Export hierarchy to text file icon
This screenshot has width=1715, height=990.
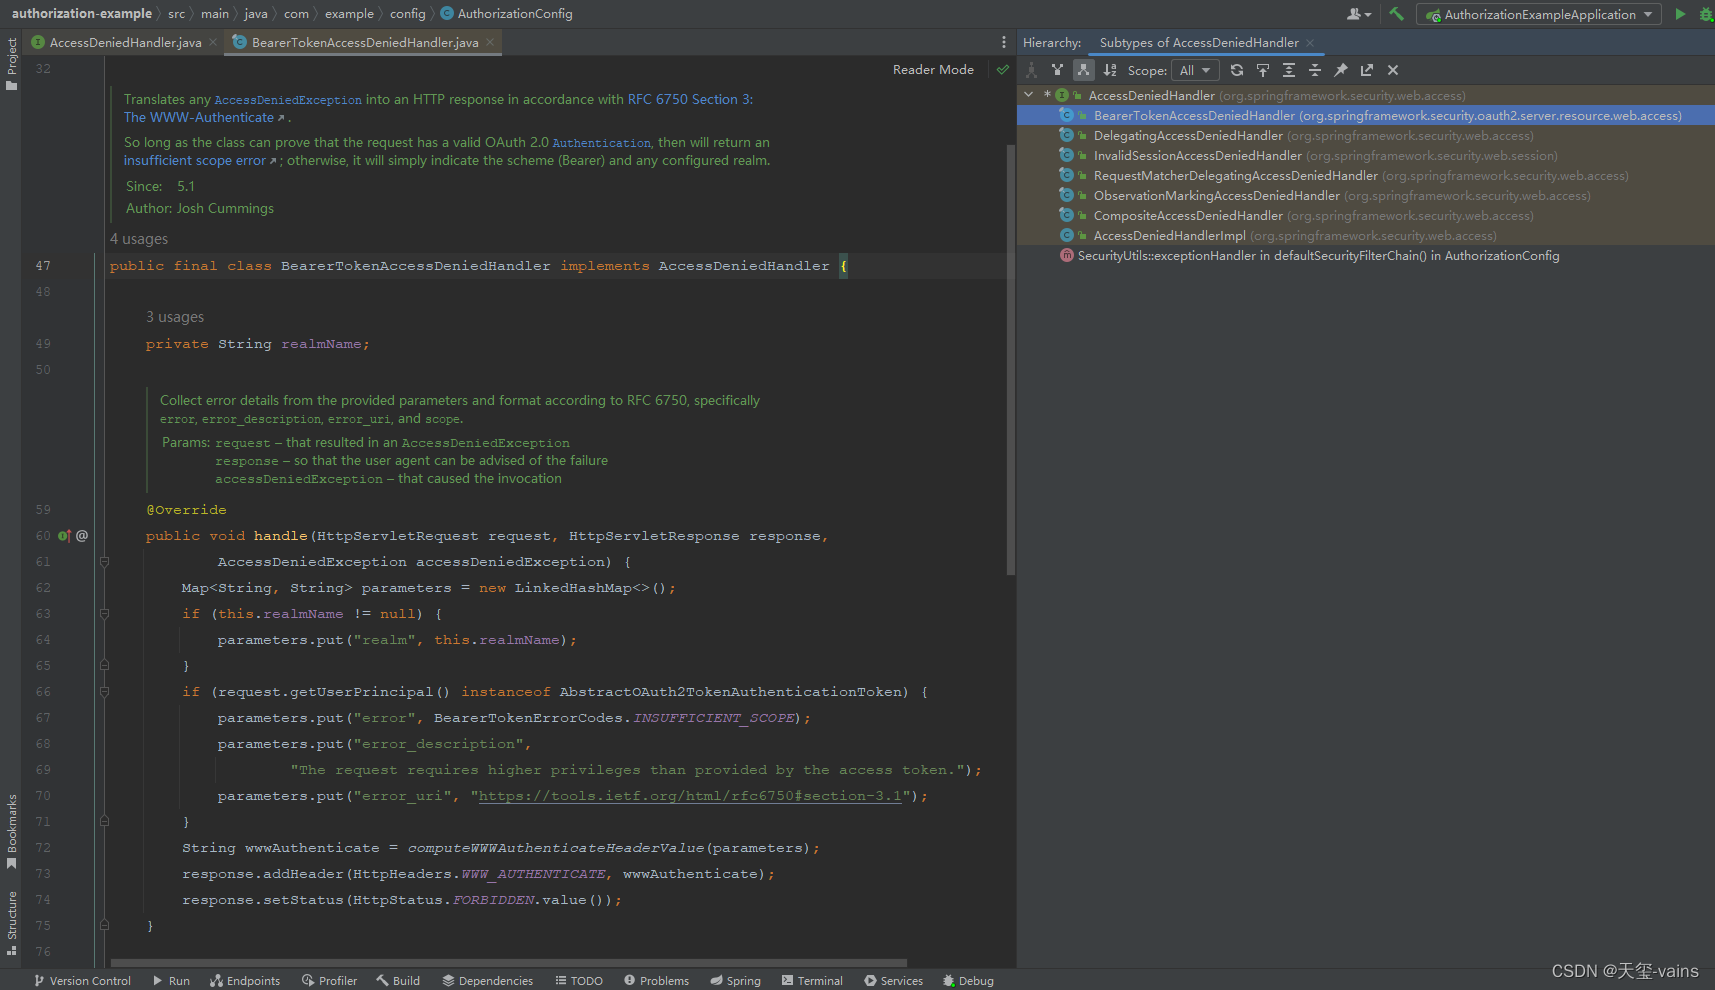[1367, 70]
